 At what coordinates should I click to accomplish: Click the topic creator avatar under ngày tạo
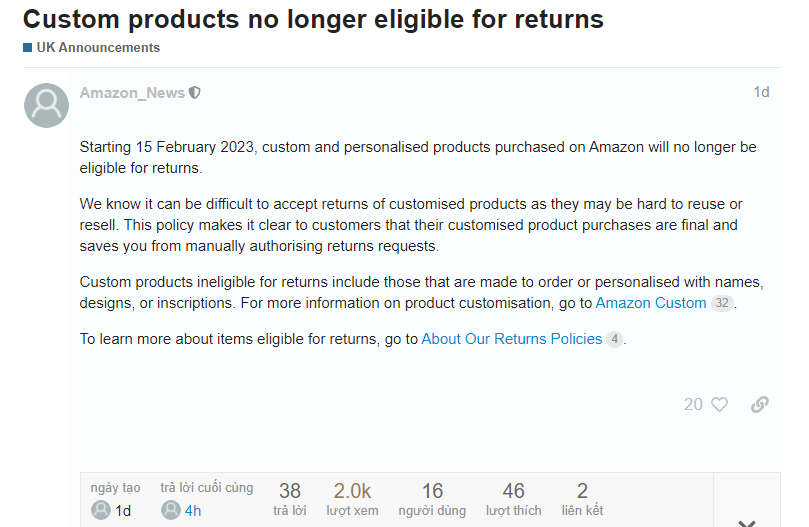(100, 510)
